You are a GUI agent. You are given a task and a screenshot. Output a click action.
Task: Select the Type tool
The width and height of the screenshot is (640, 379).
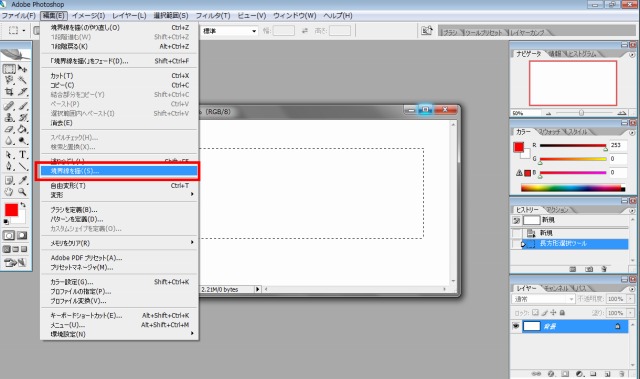pyautogui.click(x=23, y=155)
